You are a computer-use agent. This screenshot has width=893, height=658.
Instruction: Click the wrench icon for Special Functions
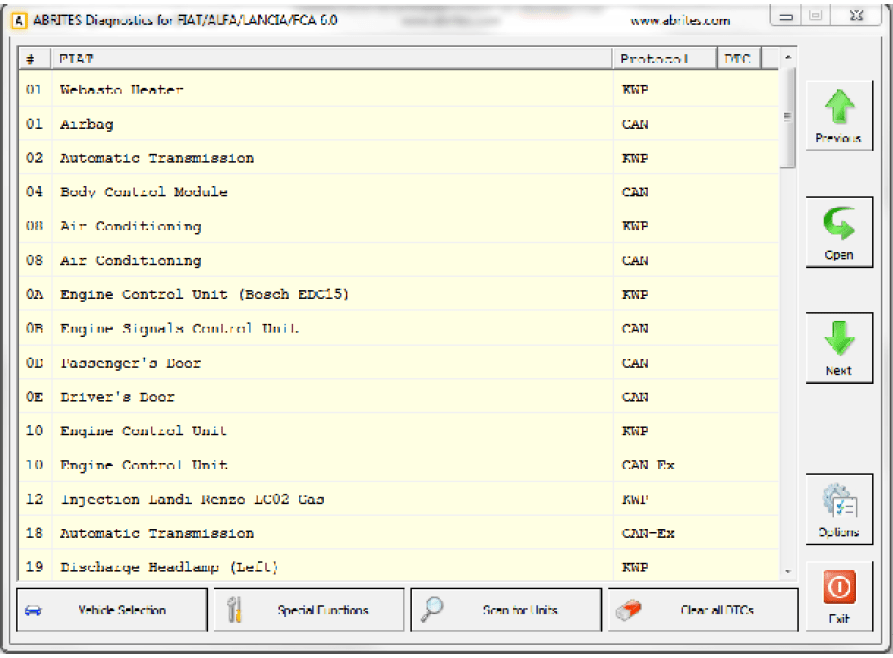point(235,610)
